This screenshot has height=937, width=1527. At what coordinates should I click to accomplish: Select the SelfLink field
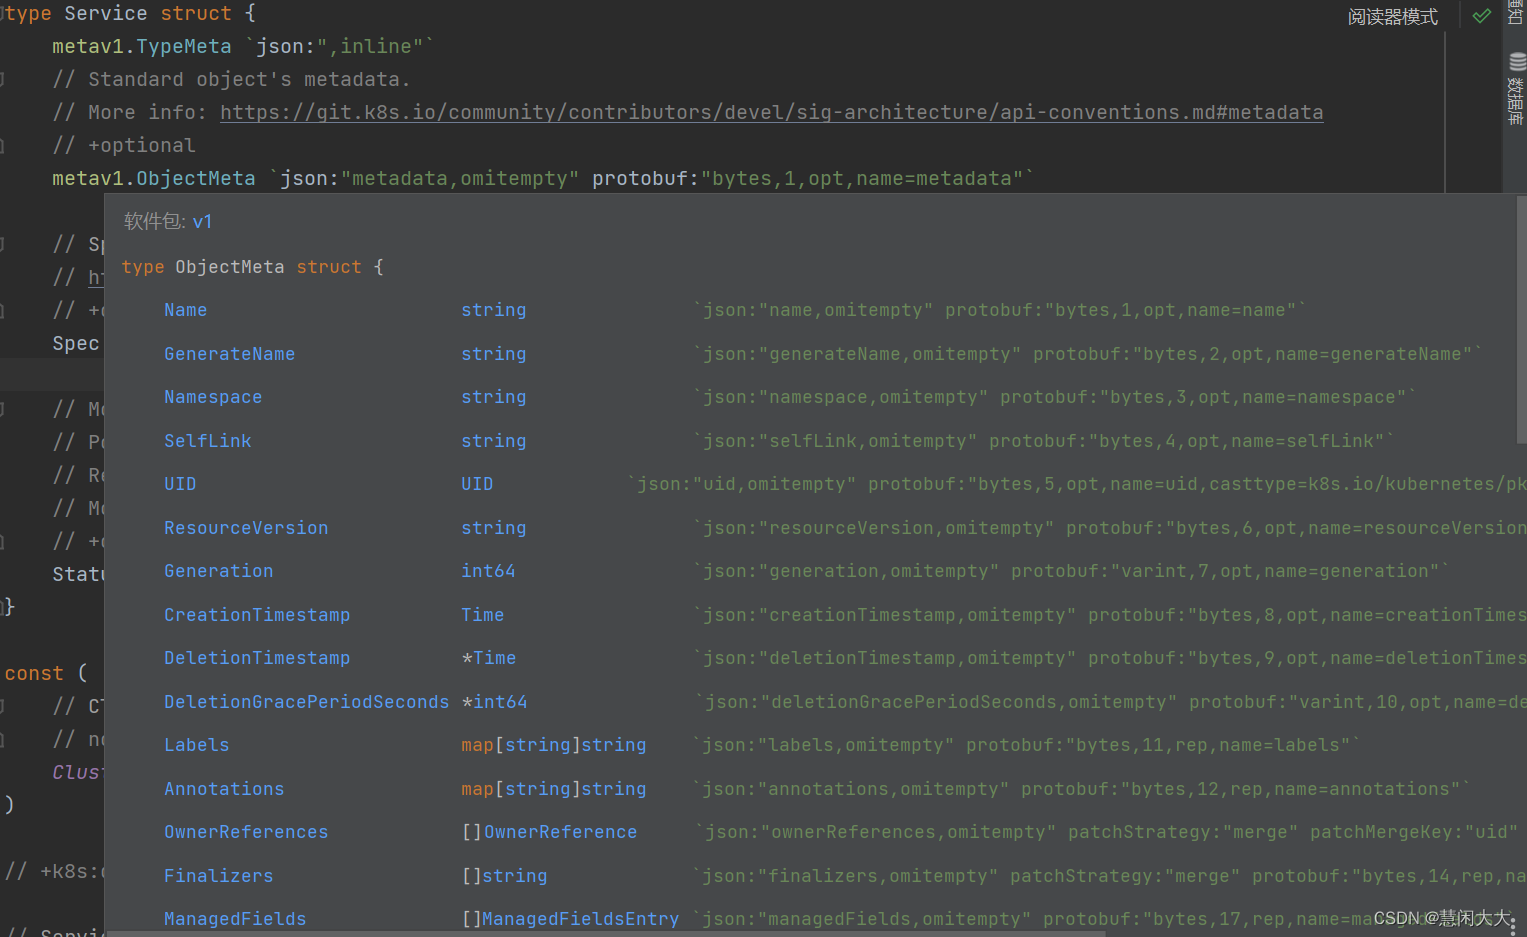point(207,441)
